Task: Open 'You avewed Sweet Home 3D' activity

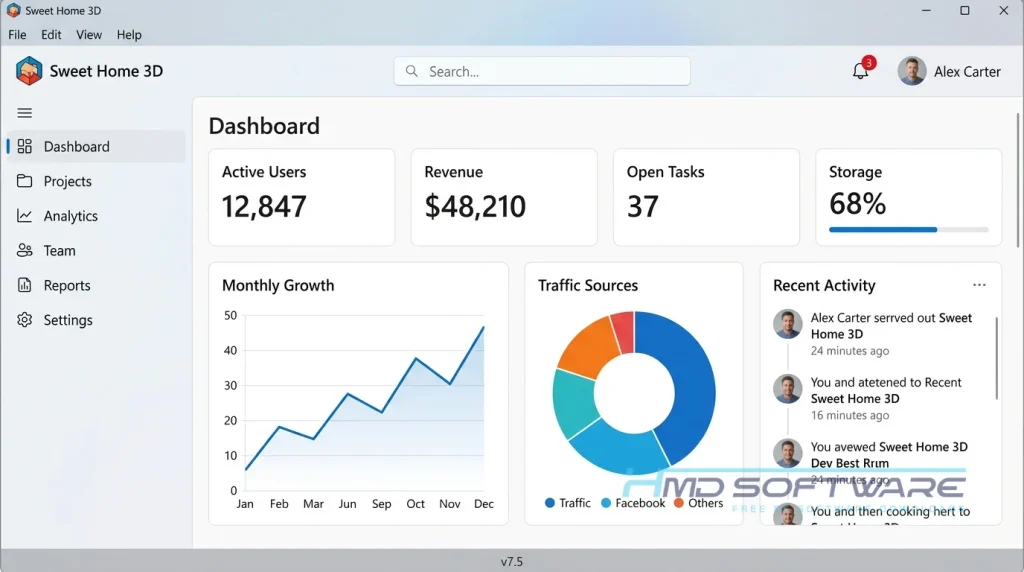Action: pyautogui.click(x=889, y=455)
